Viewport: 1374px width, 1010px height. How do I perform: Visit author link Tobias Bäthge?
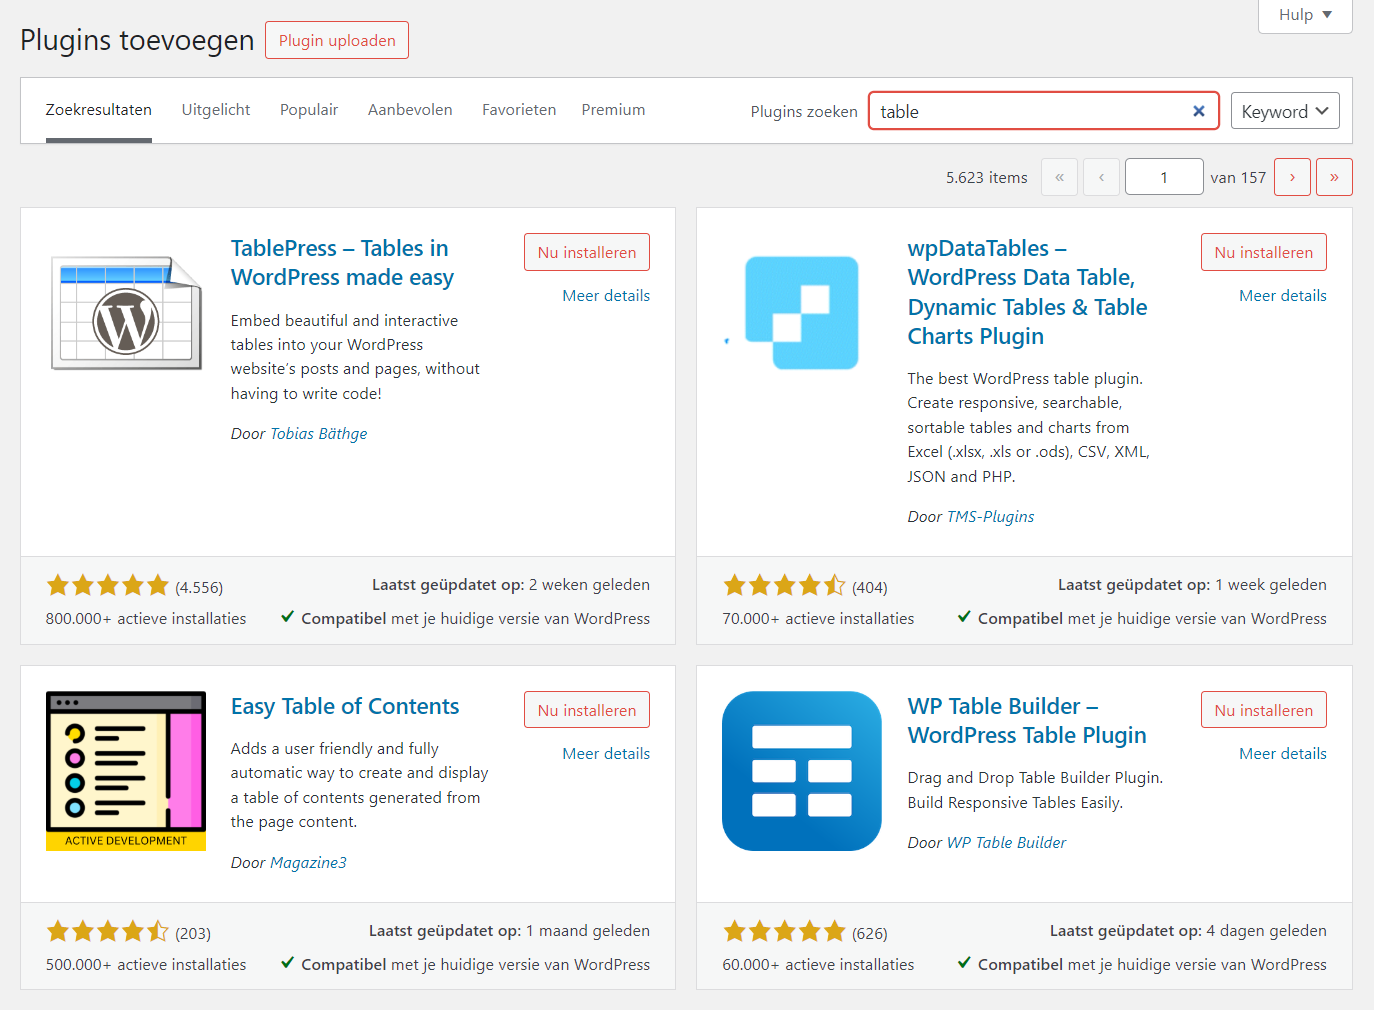pos(319,434)
